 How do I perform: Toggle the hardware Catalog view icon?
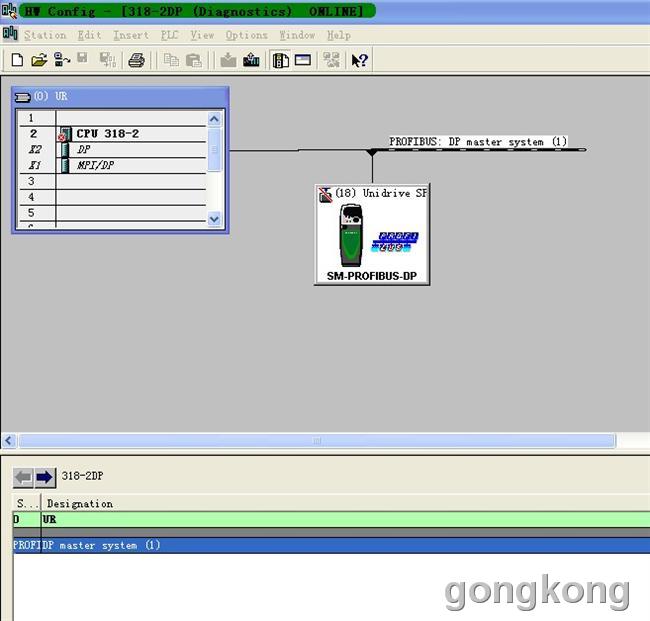281,61
